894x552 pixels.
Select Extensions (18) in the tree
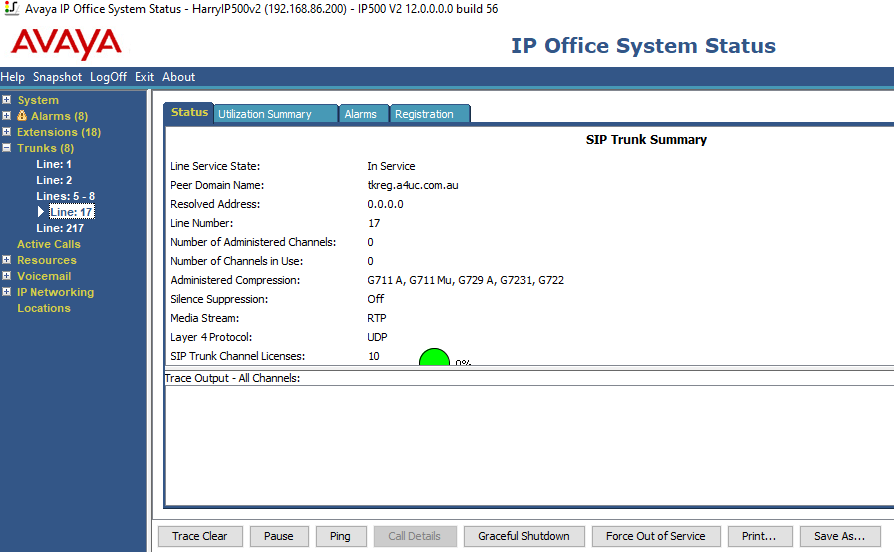tap(59, 132)
